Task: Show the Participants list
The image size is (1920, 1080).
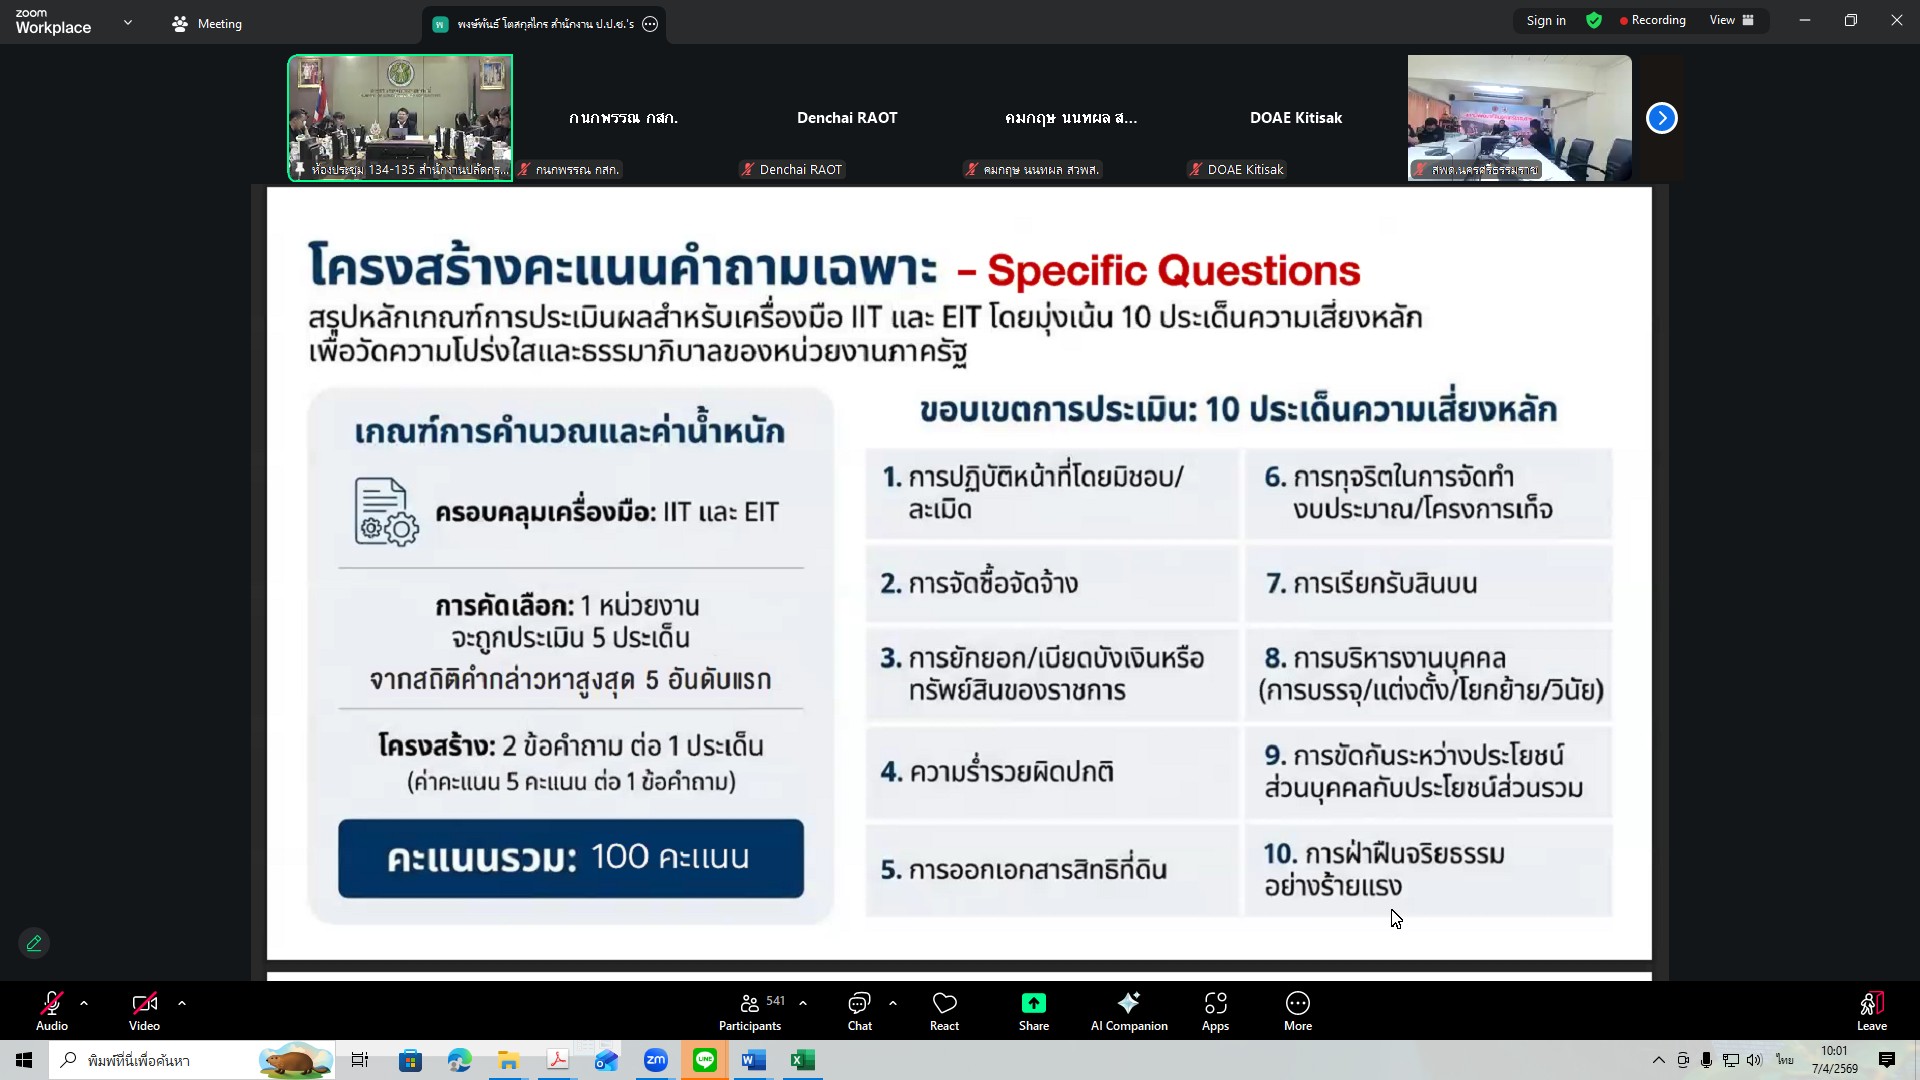Action: pyautogui.click(x=749, y=1010)
